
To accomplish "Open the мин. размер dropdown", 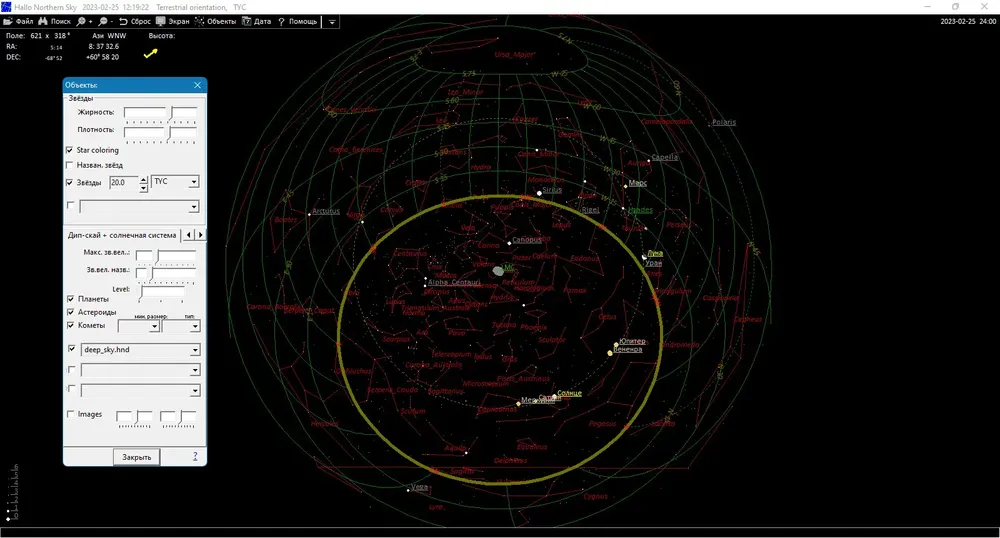I will [x=138, y=326].
